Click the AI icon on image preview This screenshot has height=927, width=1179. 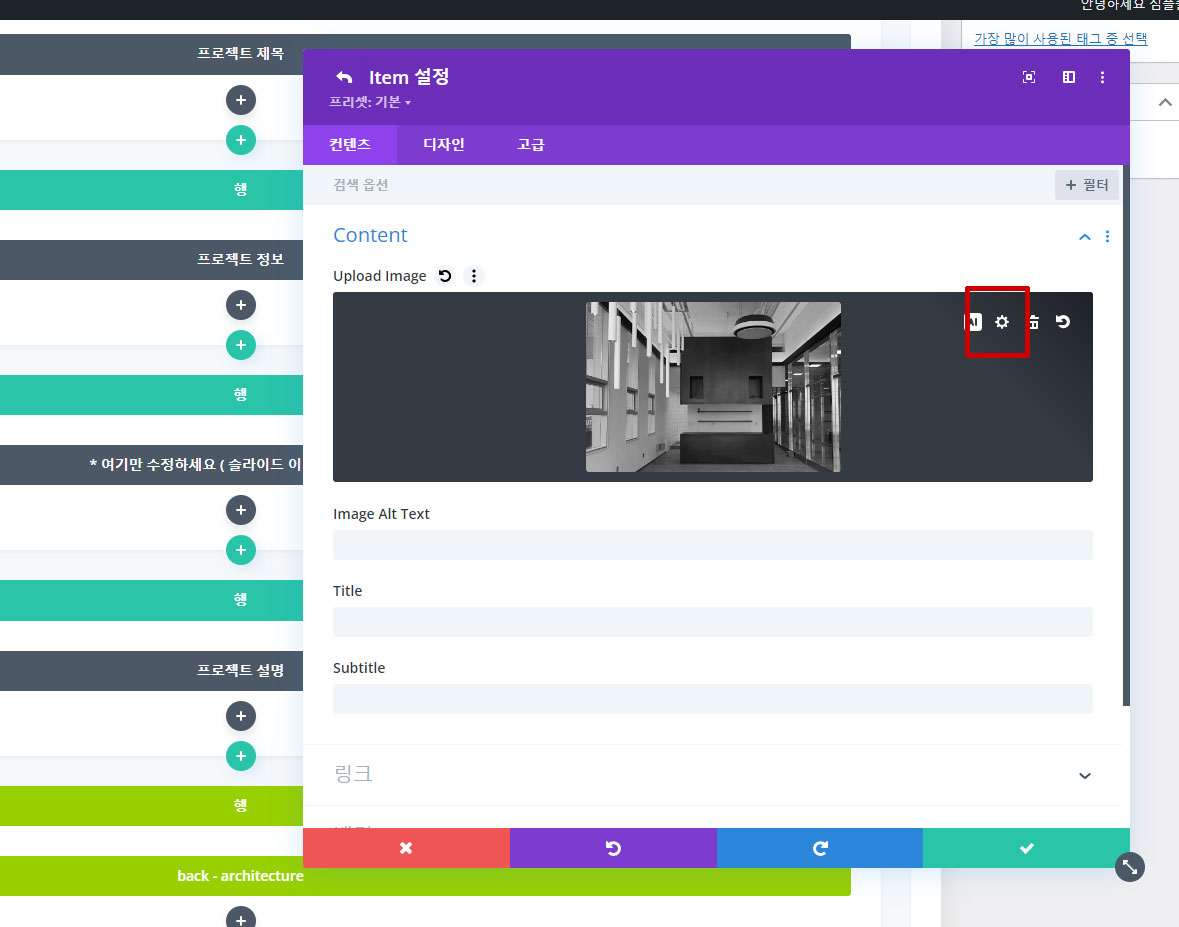coord(973,322)
